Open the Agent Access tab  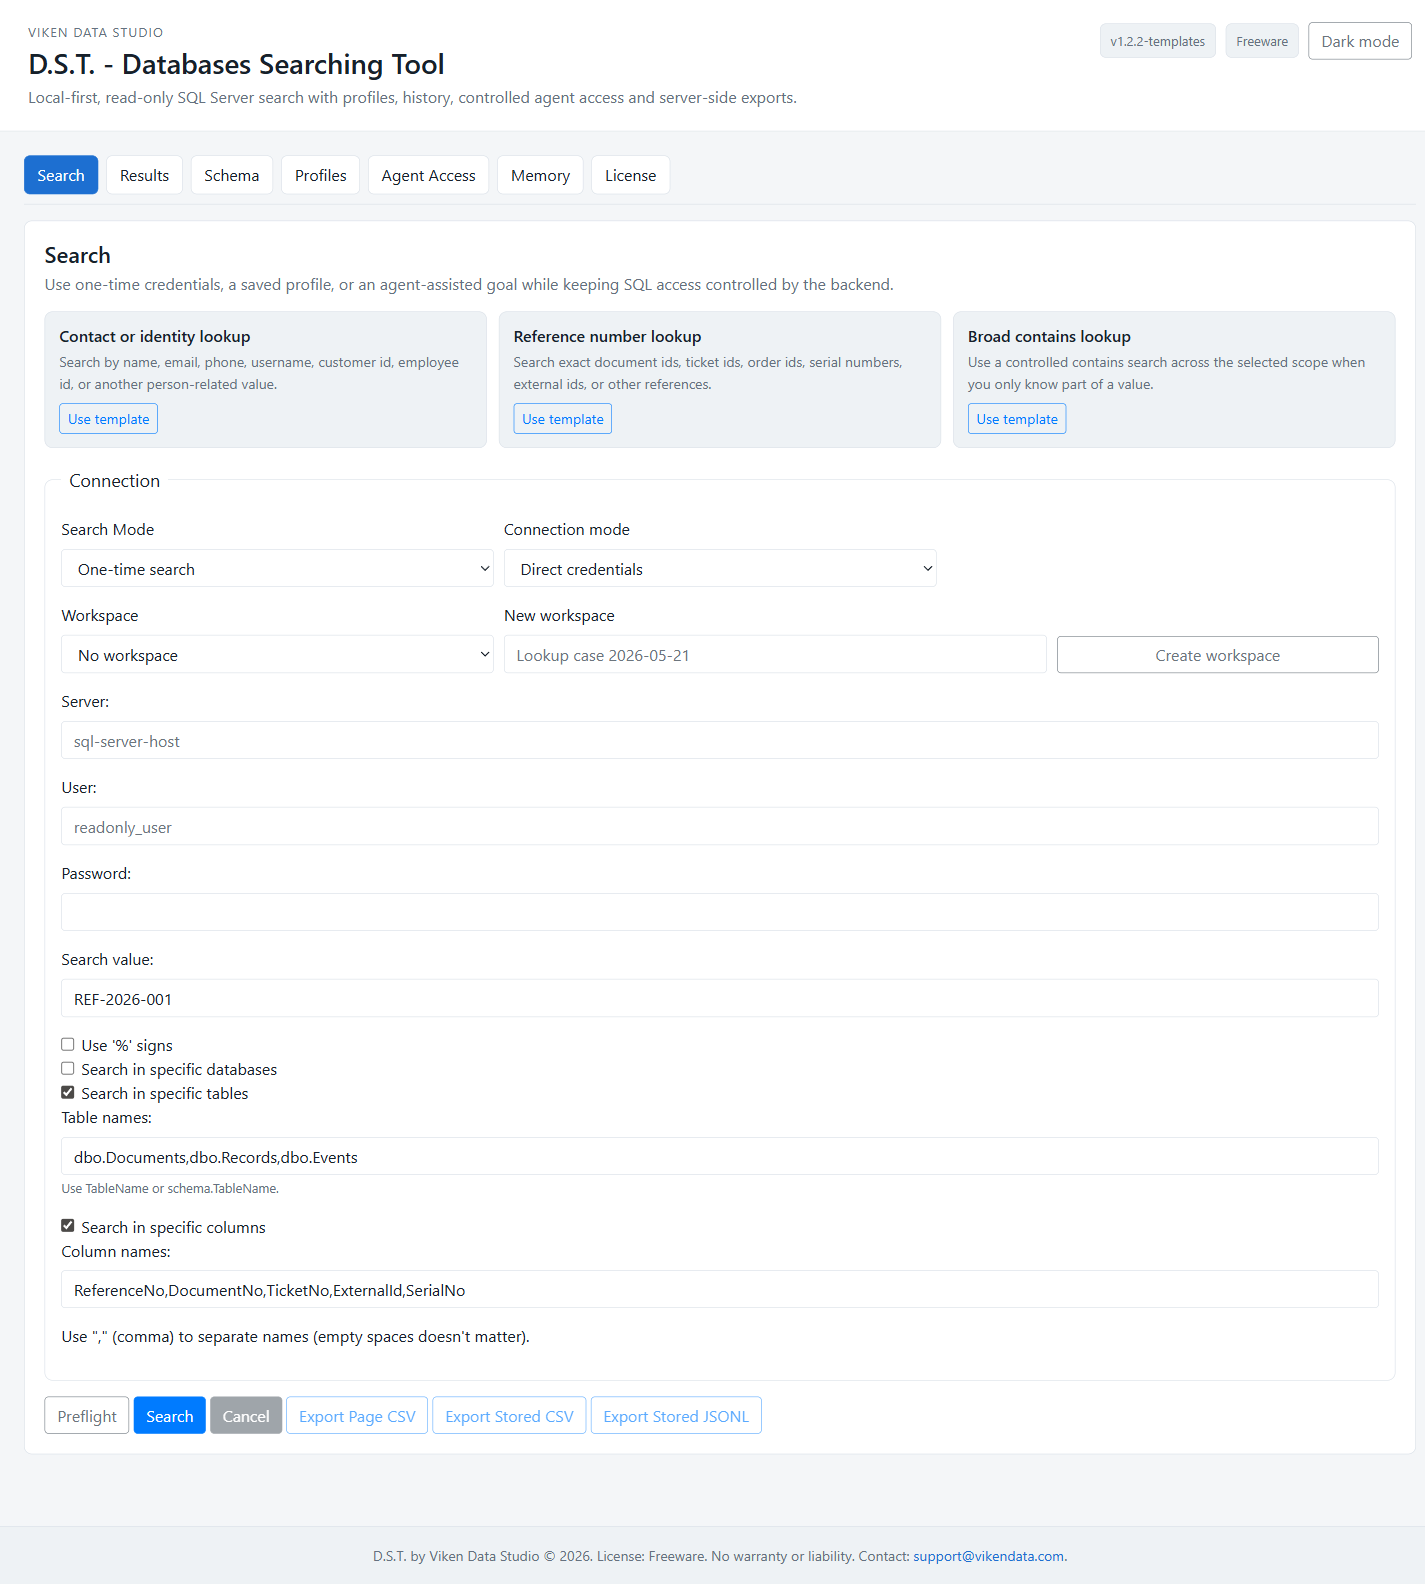coord(428,175)
